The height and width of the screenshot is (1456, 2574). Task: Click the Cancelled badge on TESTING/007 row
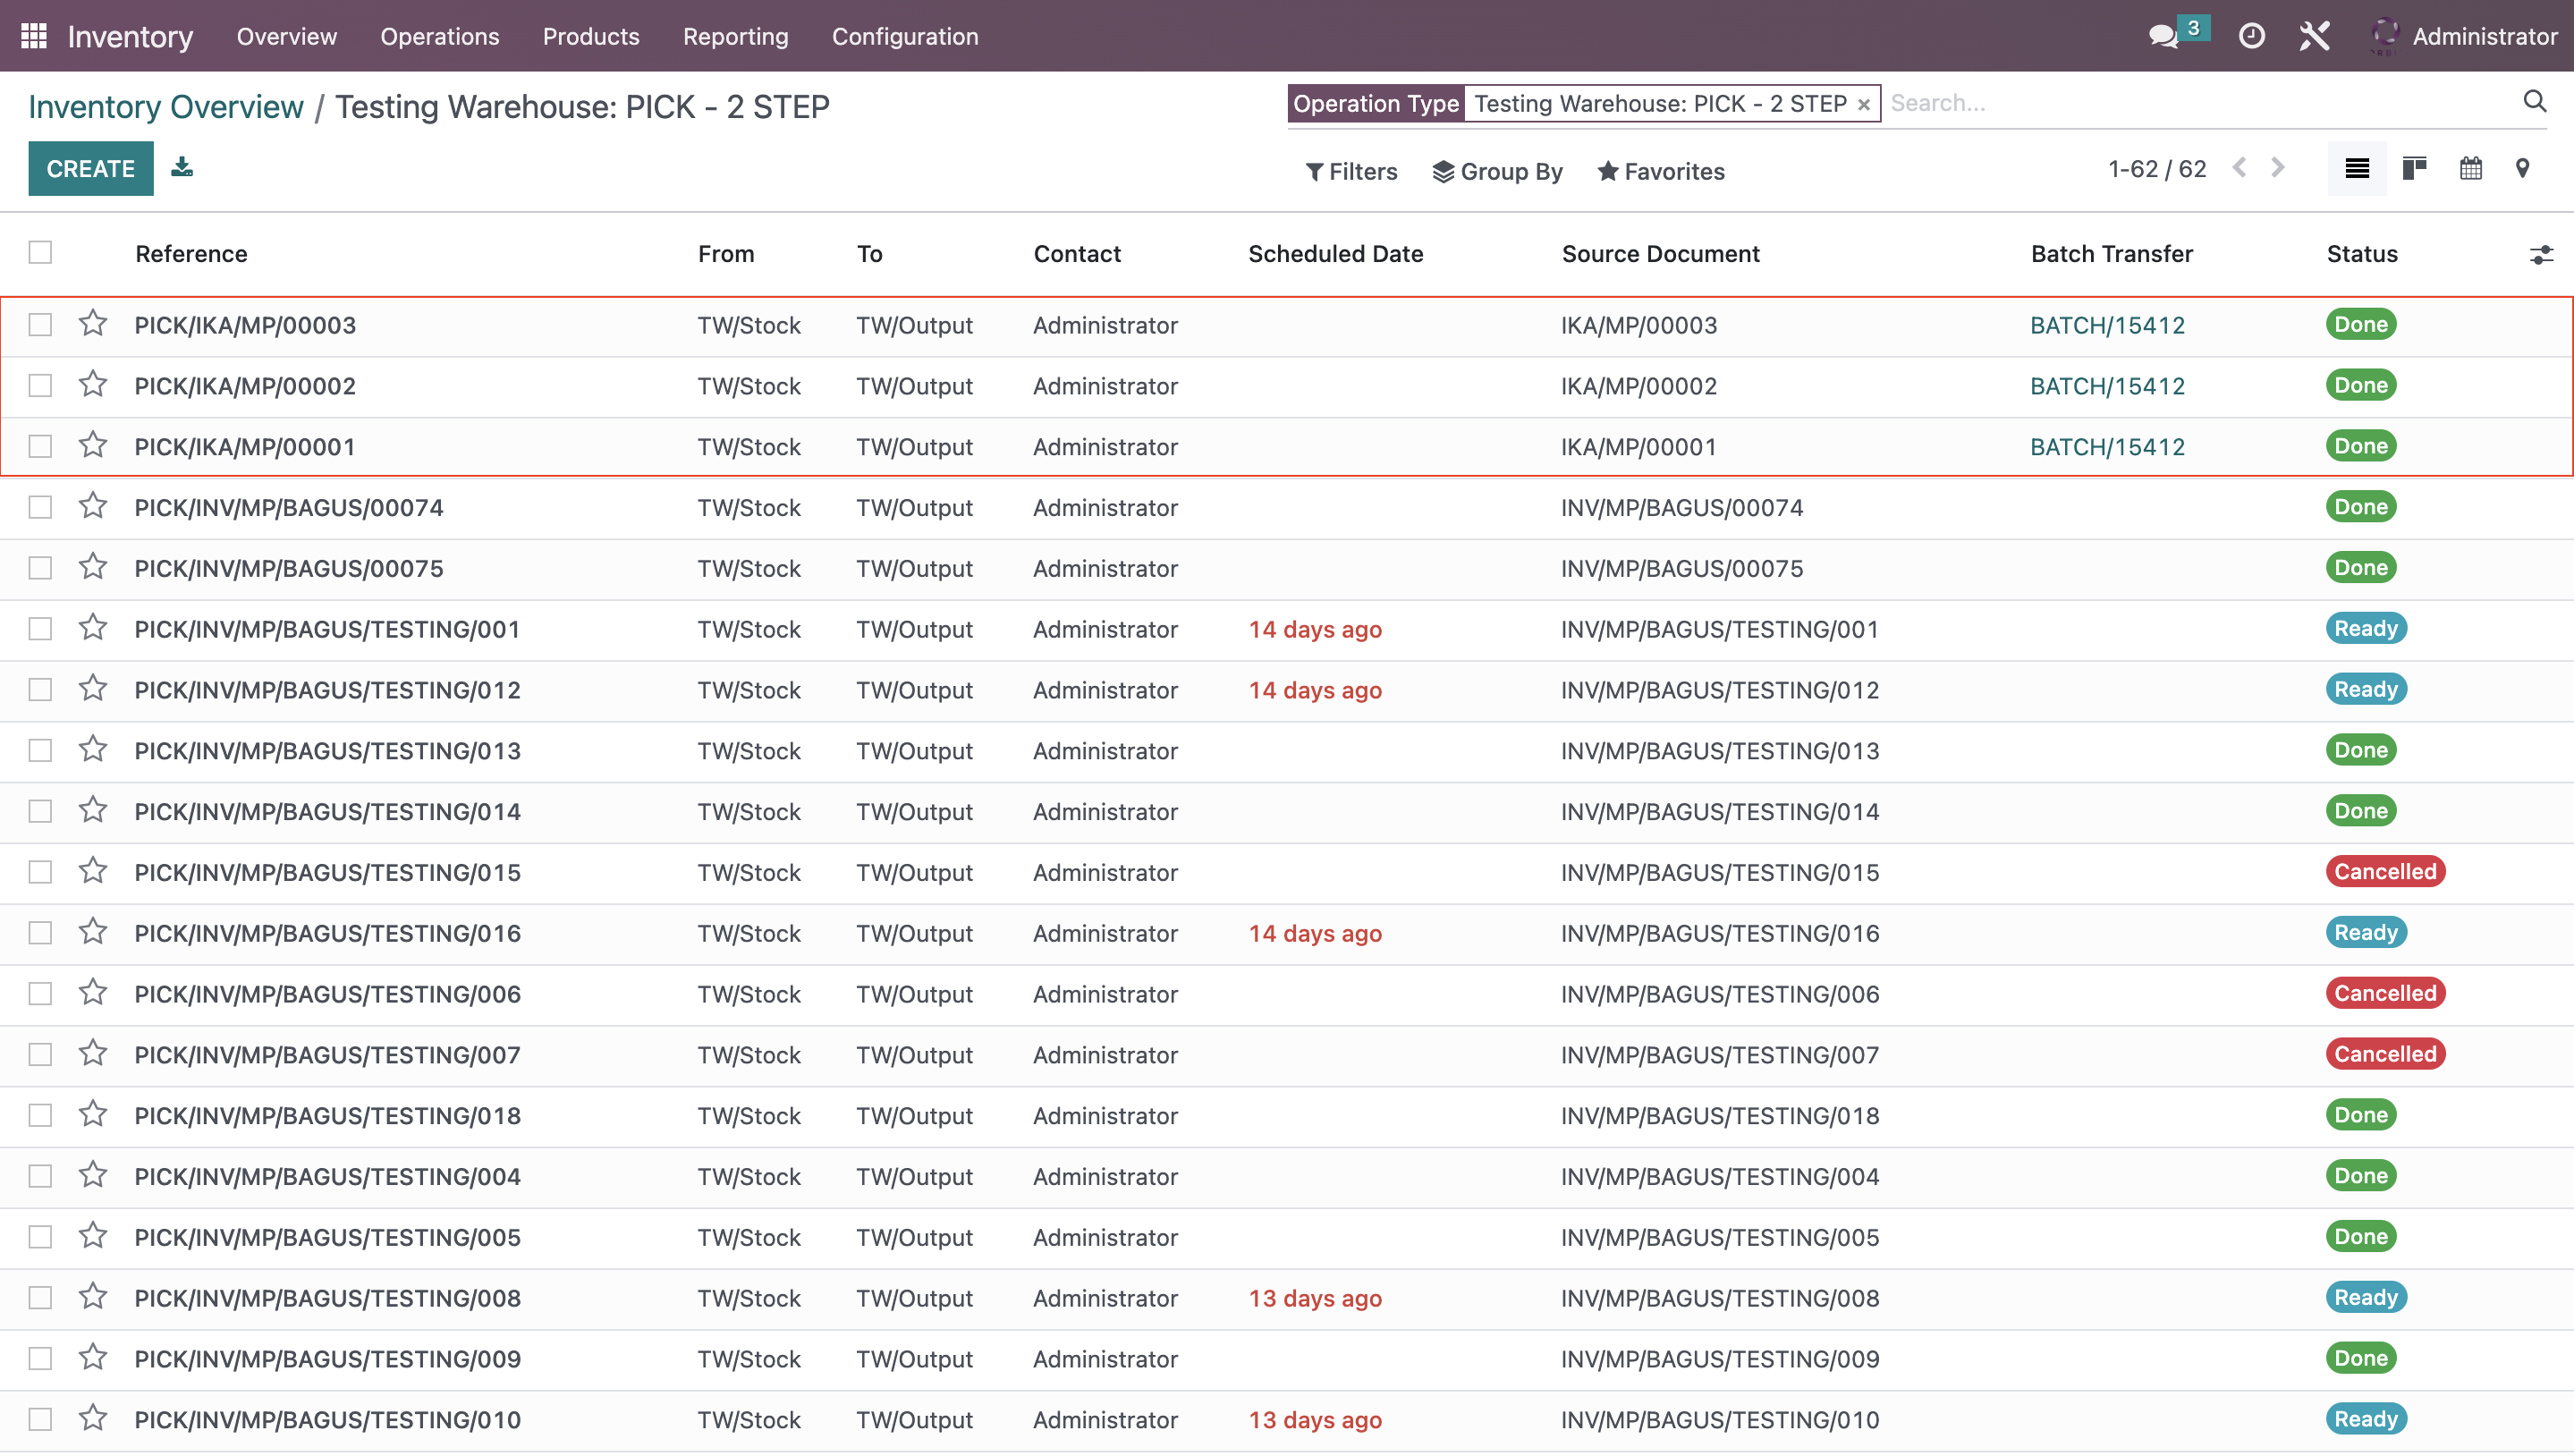pos(2385,1054)
